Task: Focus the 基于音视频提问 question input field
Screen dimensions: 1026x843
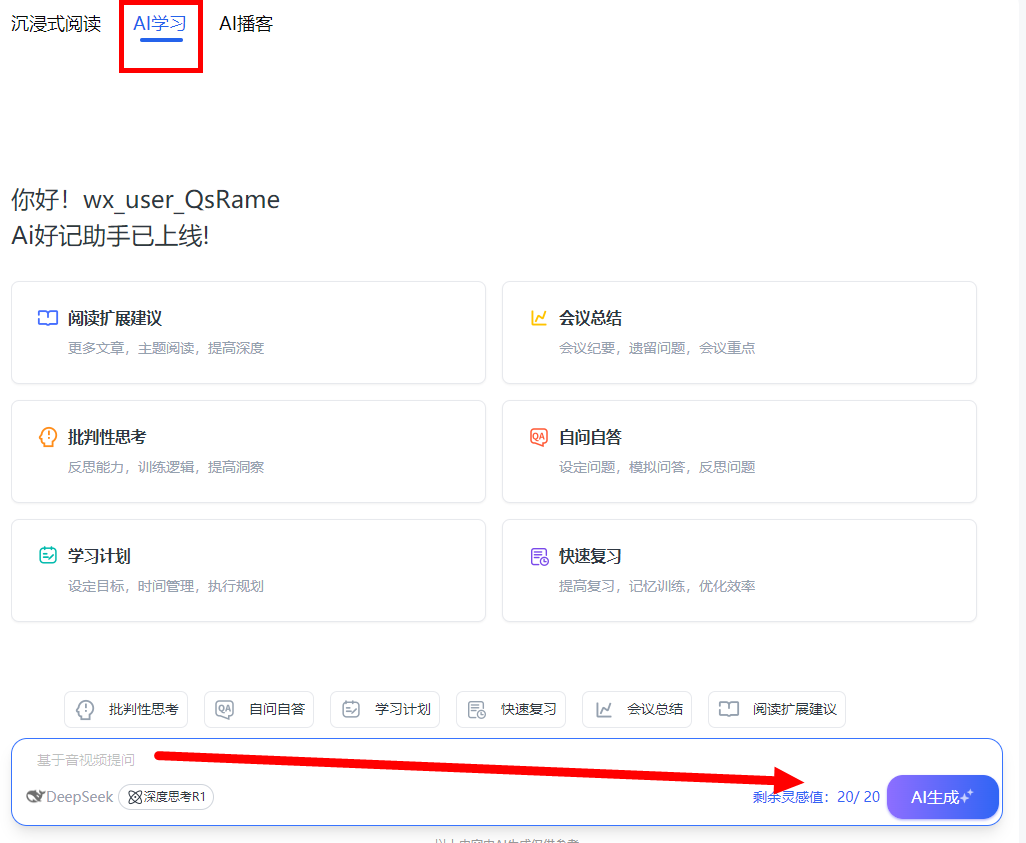Action: [400, 760]
